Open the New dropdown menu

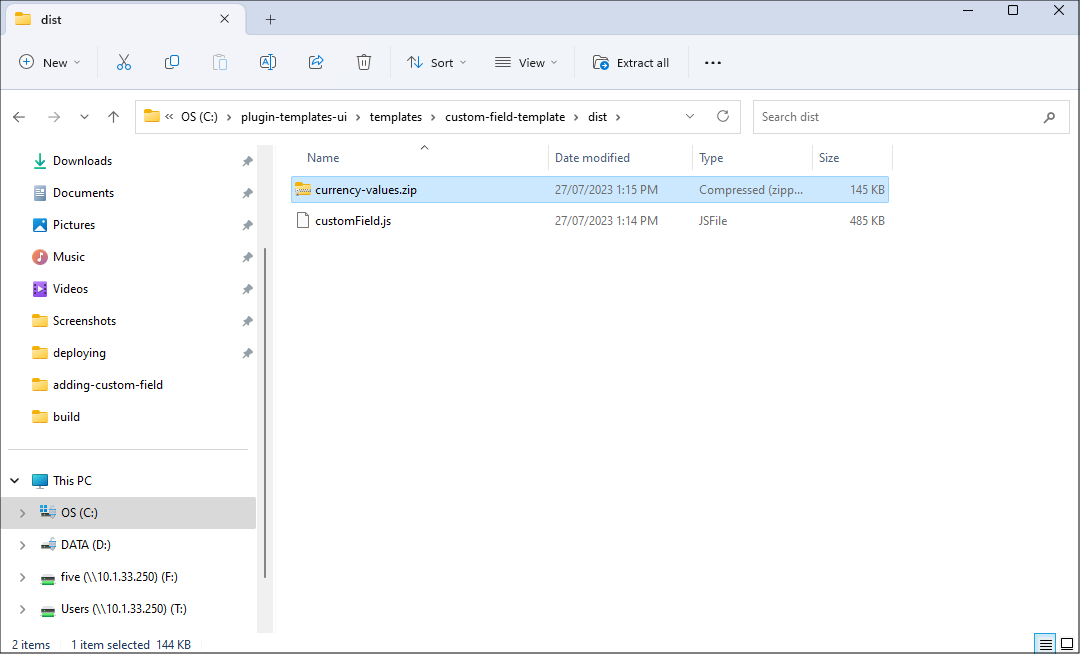pos(50,63)
